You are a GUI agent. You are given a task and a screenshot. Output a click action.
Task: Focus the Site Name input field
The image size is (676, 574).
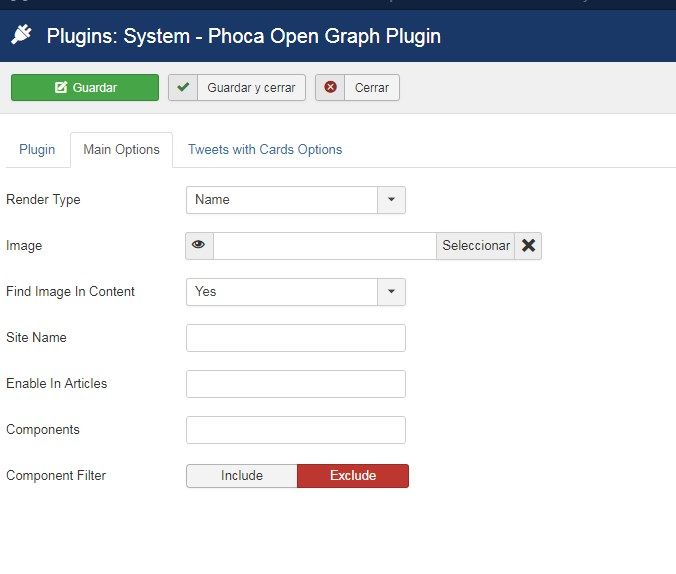click(296, 338)
